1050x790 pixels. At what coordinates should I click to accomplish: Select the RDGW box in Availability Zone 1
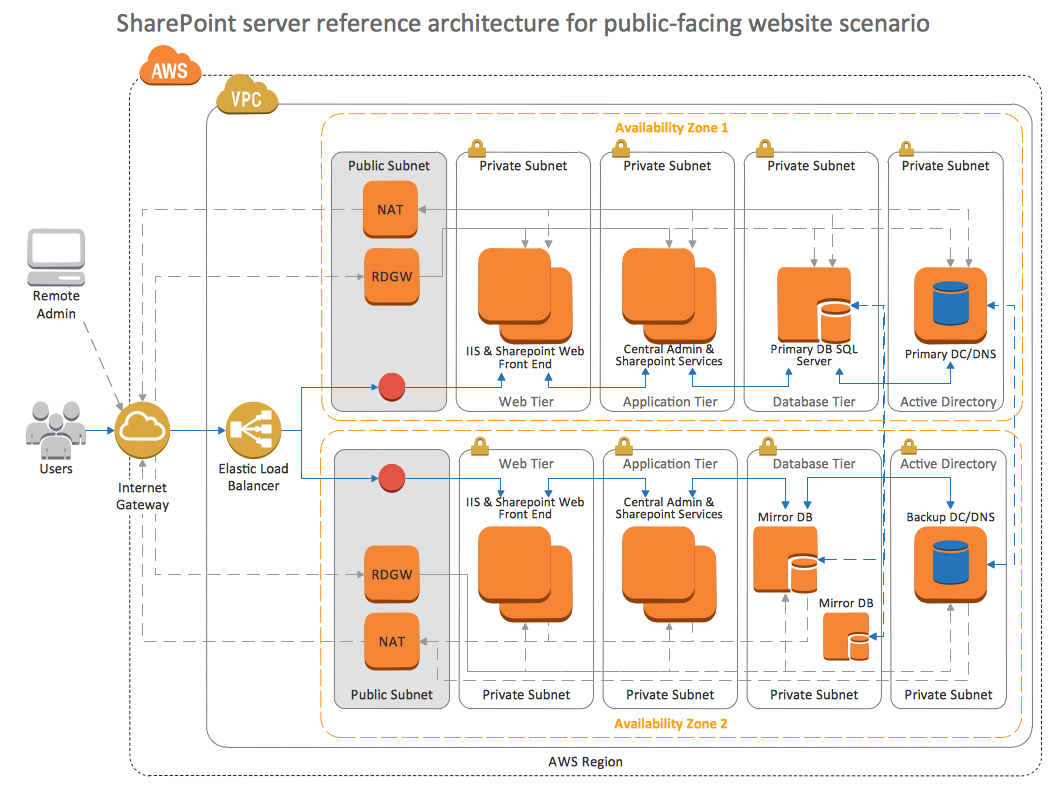click(392, 276)
